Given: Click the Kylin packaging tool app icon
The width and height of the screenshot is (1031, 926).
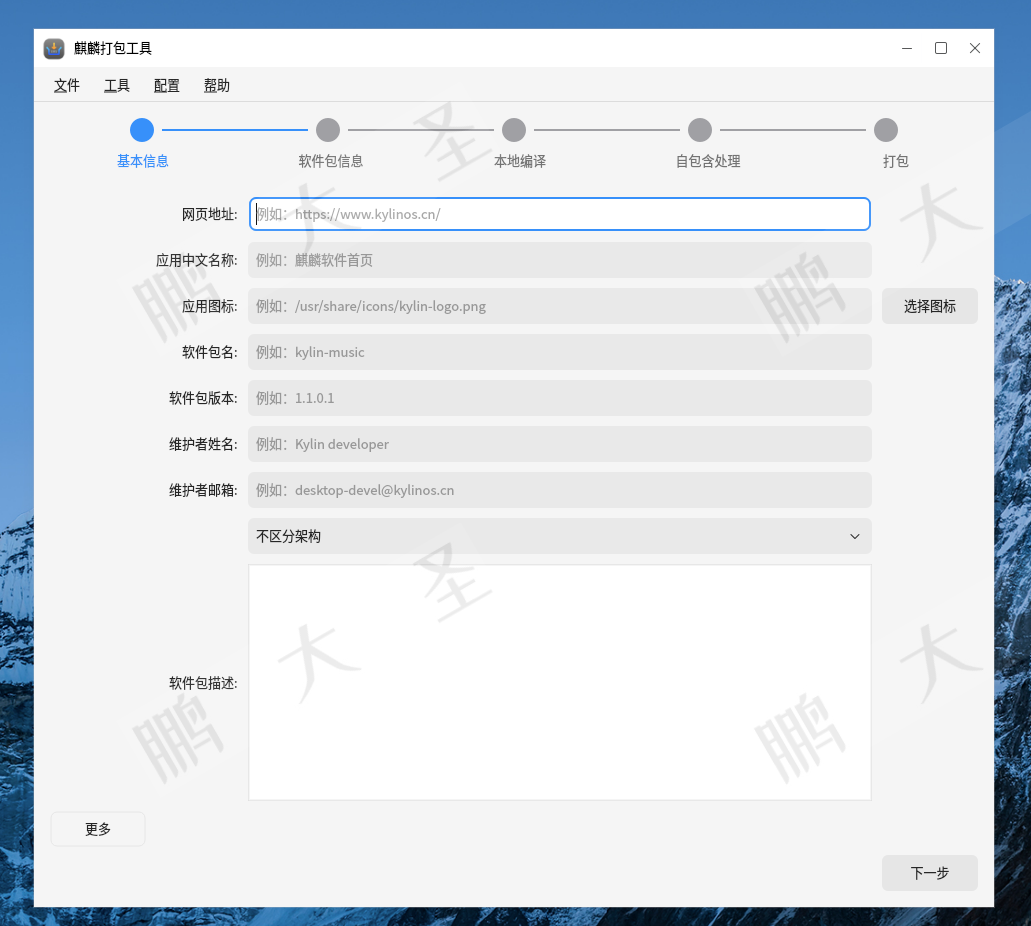Looking at the screenshot, I should click(x=54, y=48).
